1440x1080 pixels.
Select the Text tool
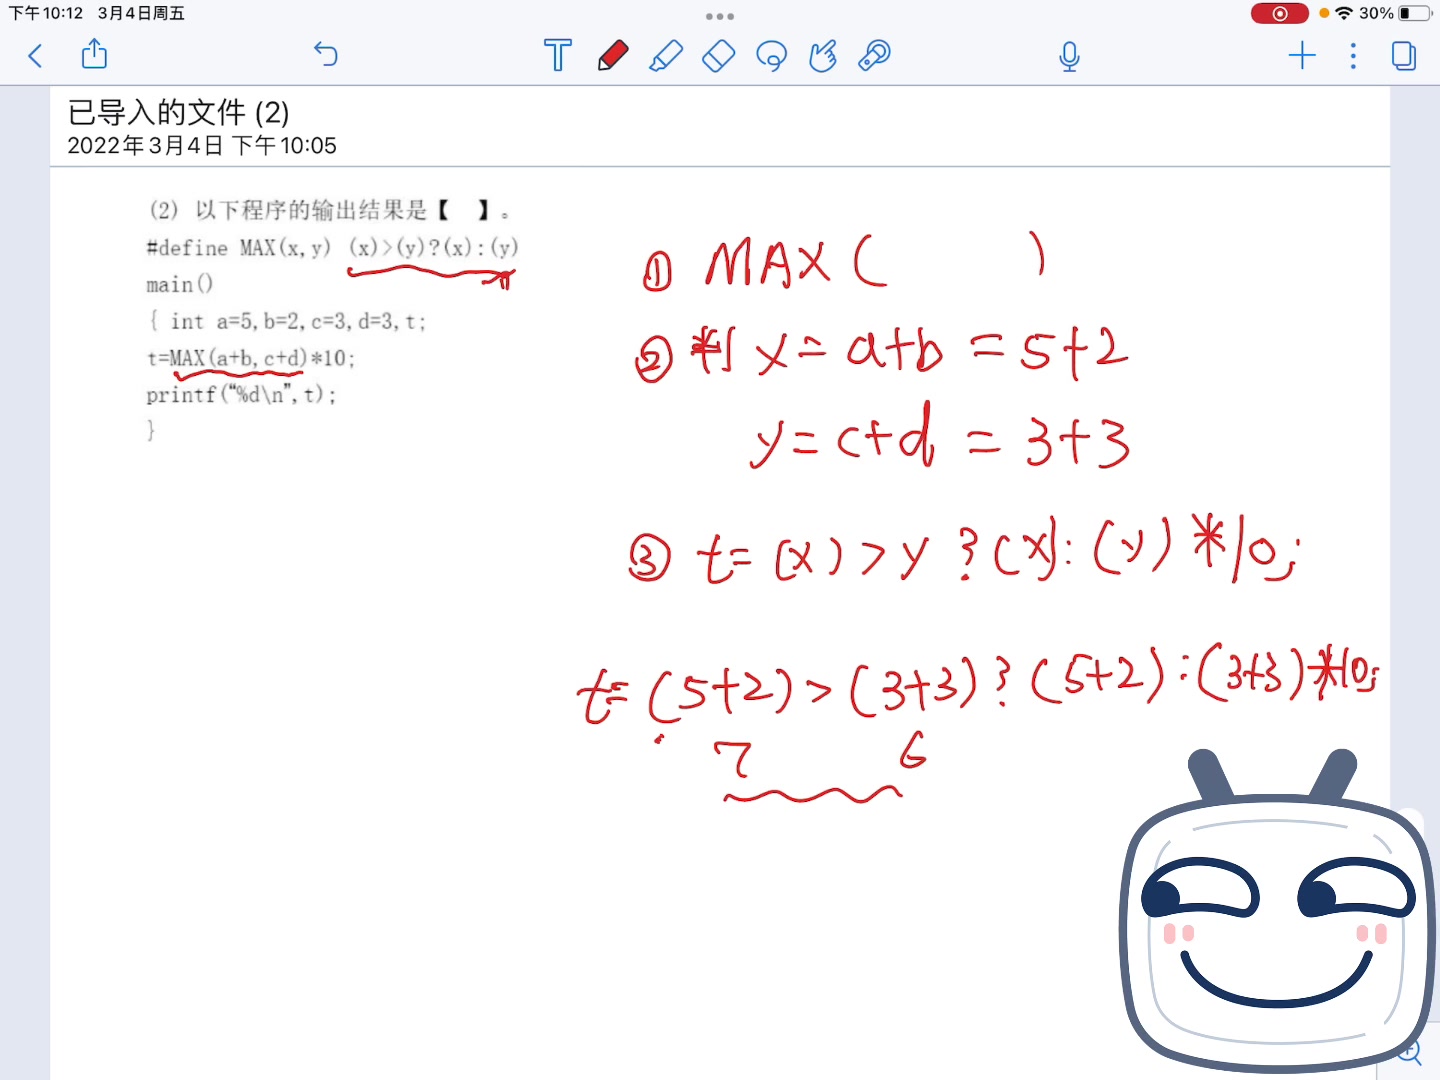(x=557, y=56)
